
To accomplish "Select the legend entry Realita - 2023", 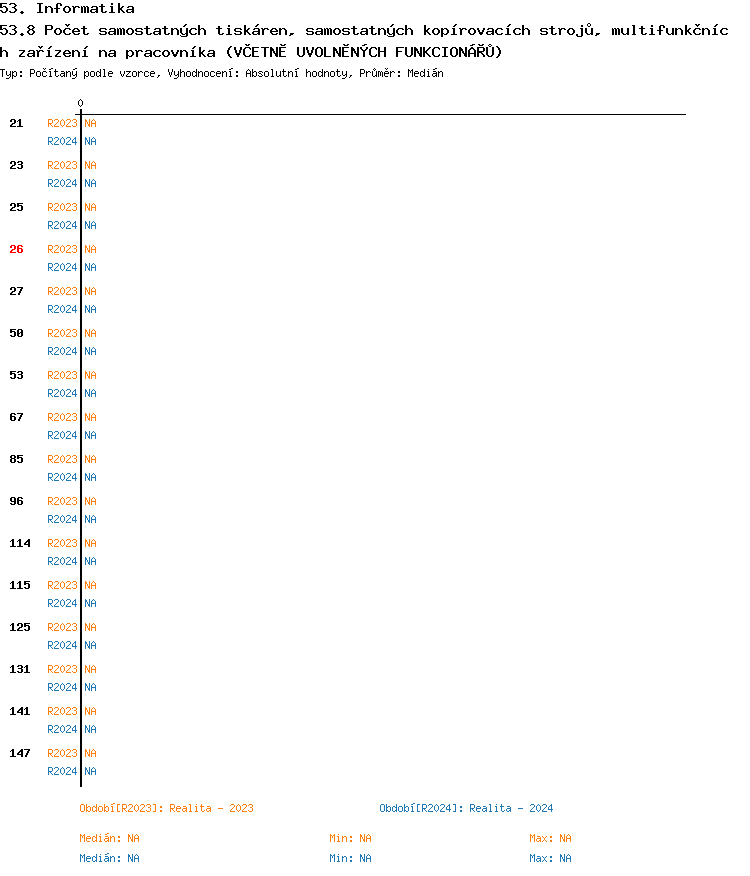I will [x=166, y=808].
